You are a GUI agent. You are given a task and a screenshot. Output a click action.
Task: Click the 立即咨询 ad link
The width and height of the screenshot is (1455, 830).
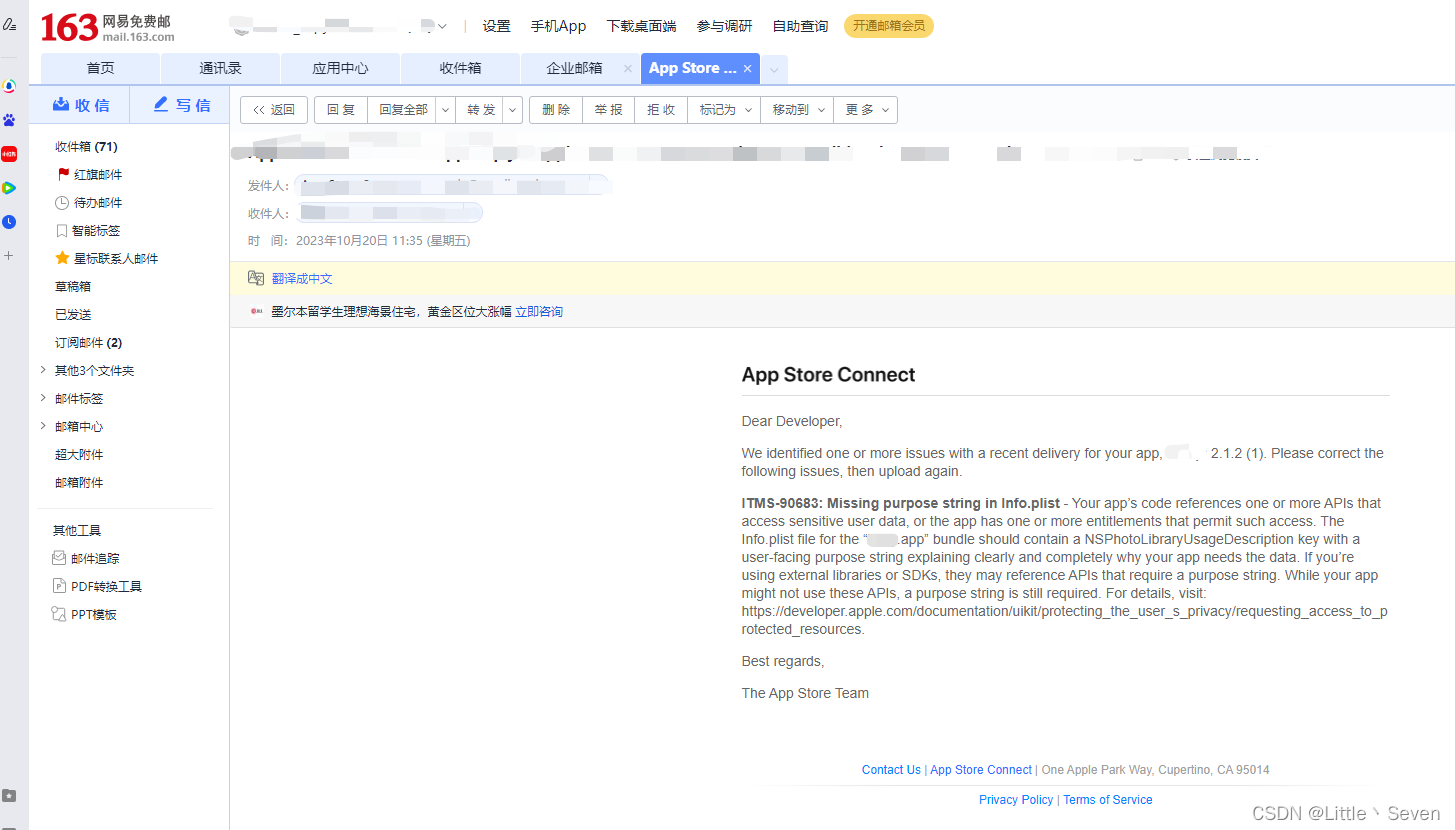tap(539, 312)
